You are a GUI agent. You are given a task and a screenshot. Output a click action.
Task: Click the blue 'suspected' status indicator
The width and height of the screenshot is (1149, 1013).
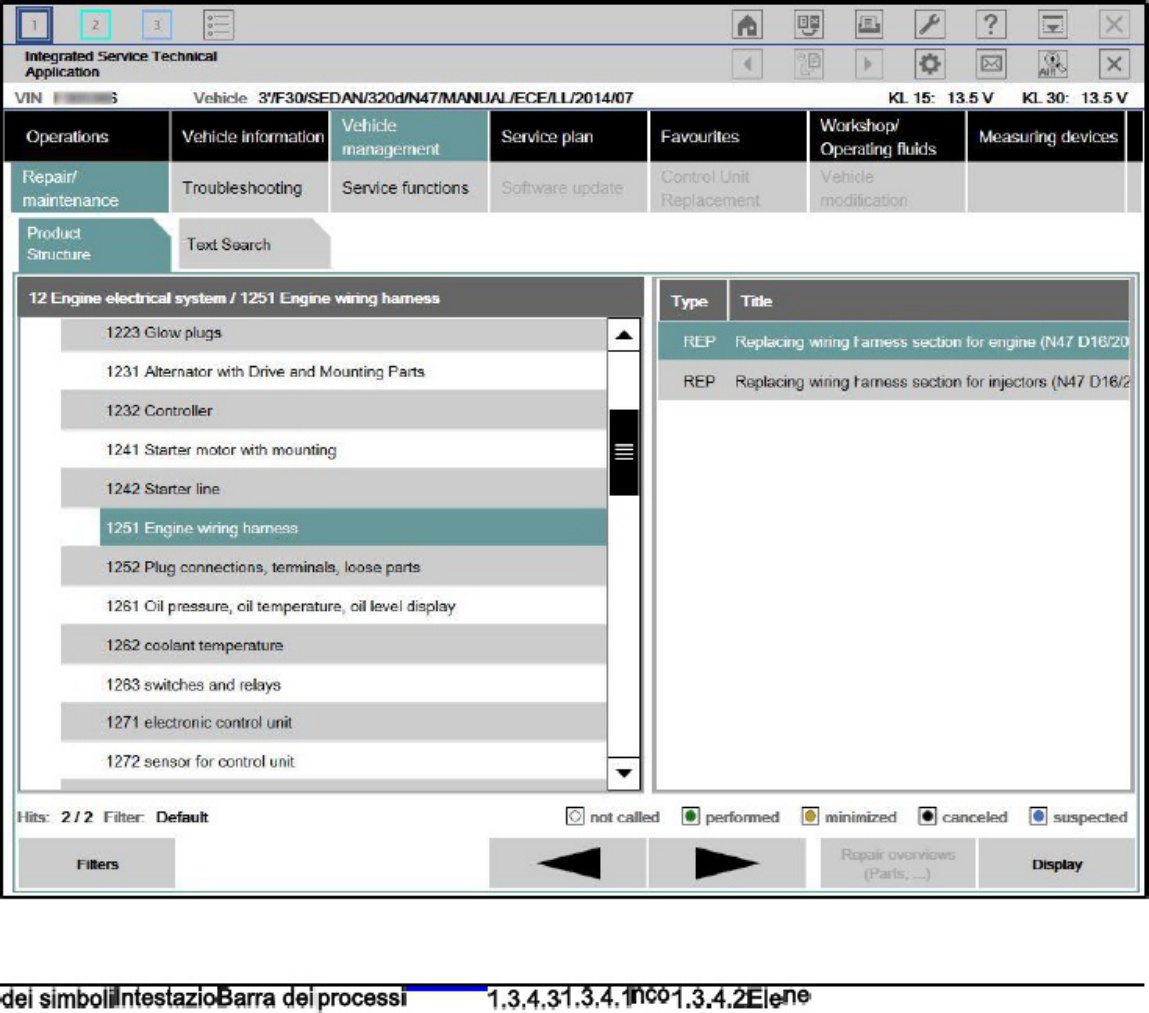[x=1038, y=817]
